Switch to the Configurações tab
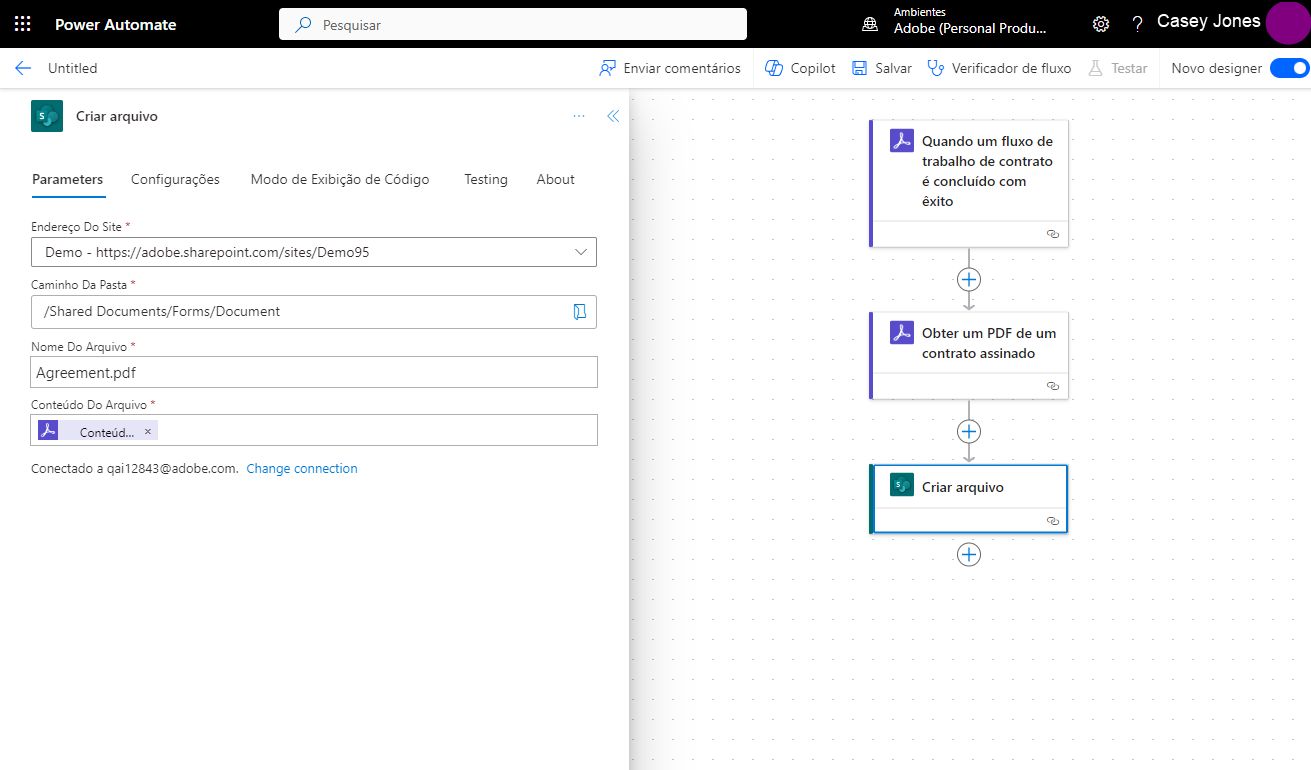This screenshot has width=1311, height=770. tap(175, 179)
